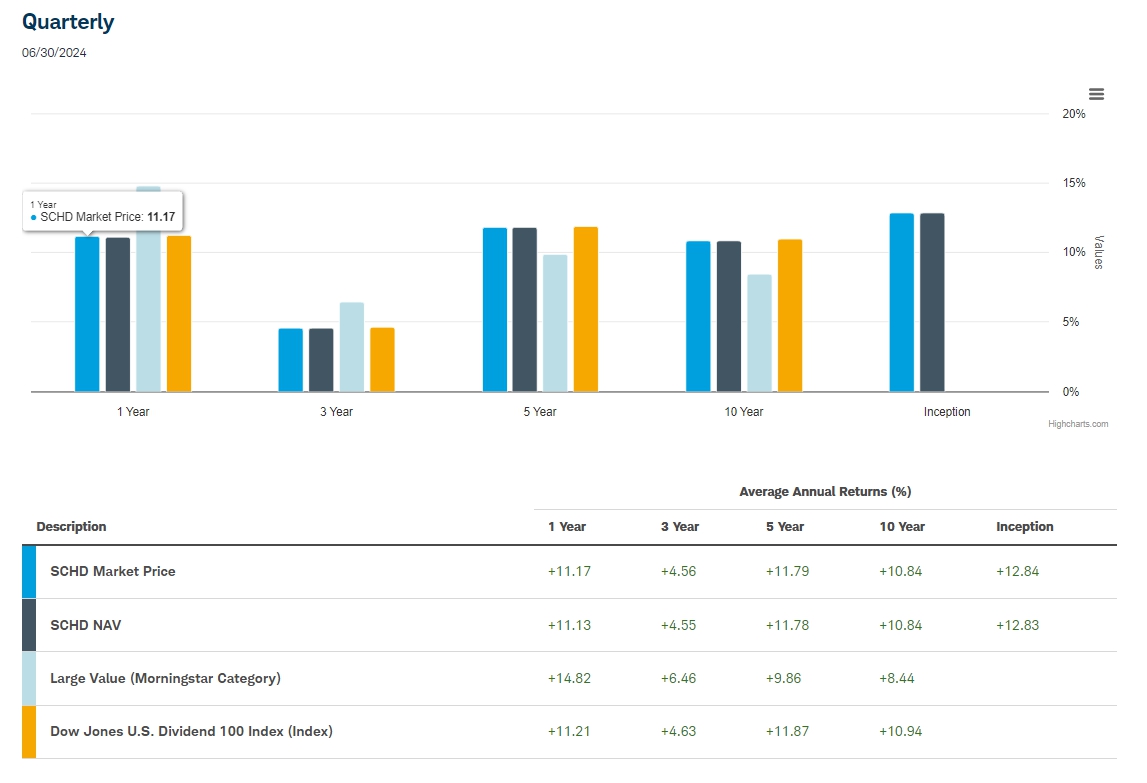Select the 3 Year SCHD Market Price bar

[x=290, y=360]
